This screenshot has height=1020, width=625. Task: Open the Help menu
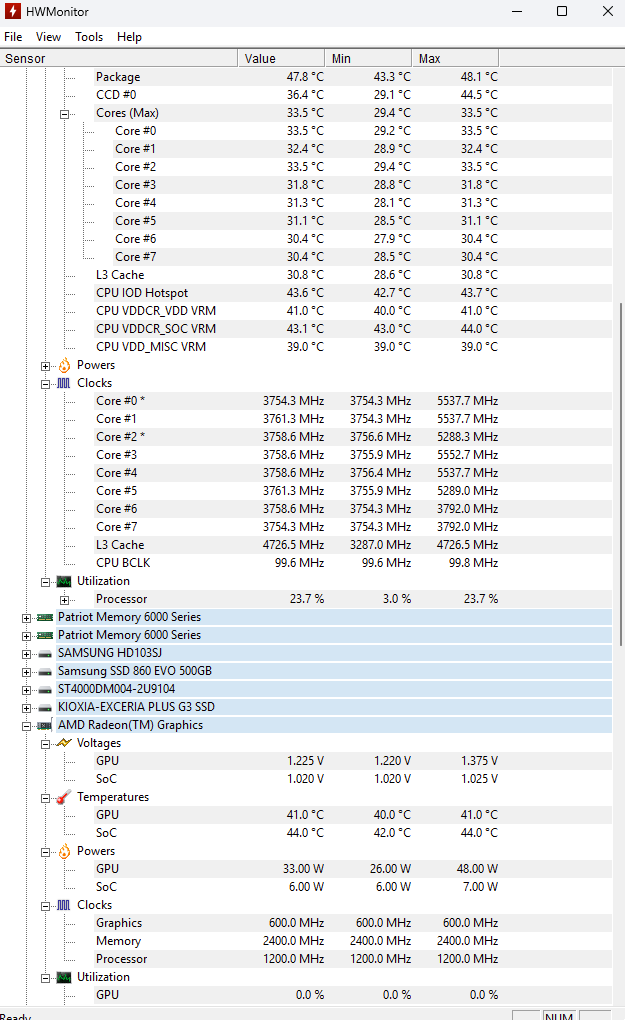(x=129, y=37)
